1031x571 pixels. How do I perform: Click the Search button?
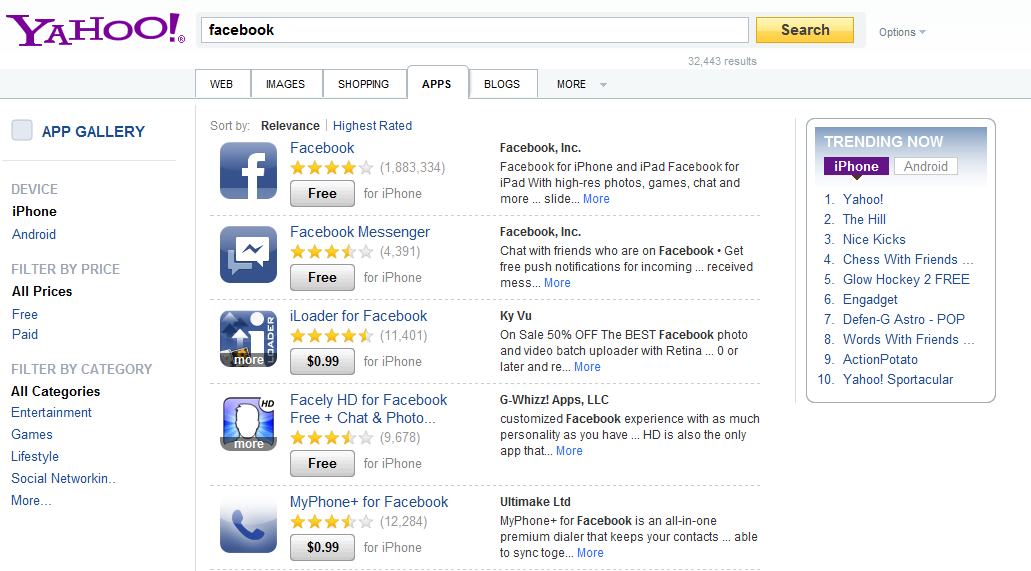pos(805,30)
